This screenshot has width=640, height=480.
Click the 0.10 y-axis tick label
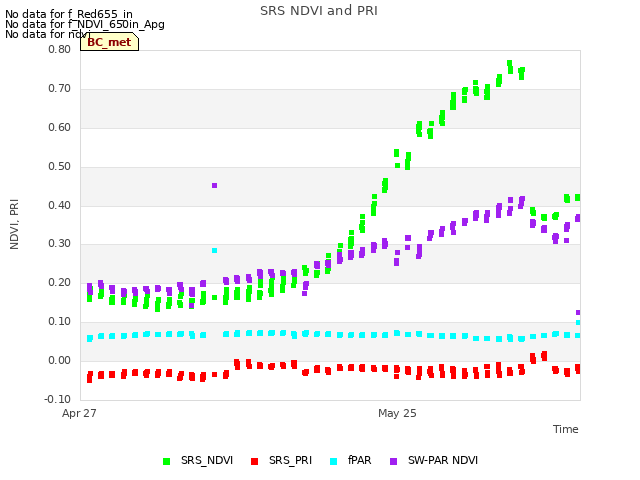(x=59, y=322)
